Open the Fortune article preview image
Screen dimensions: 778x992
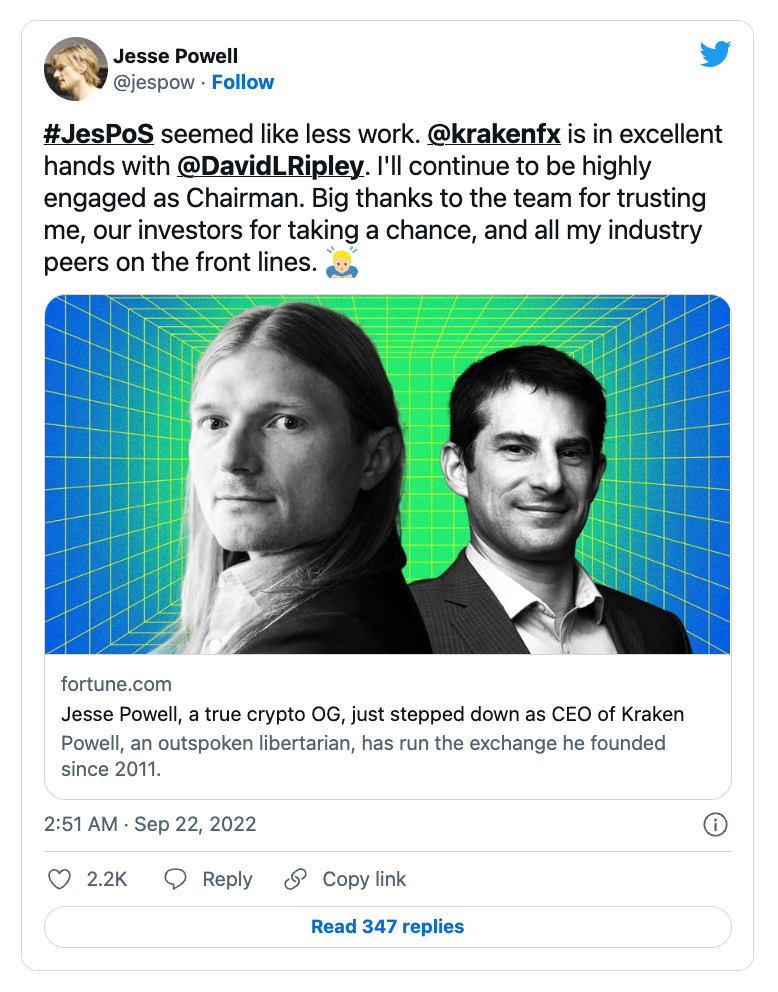pos(388,474)
